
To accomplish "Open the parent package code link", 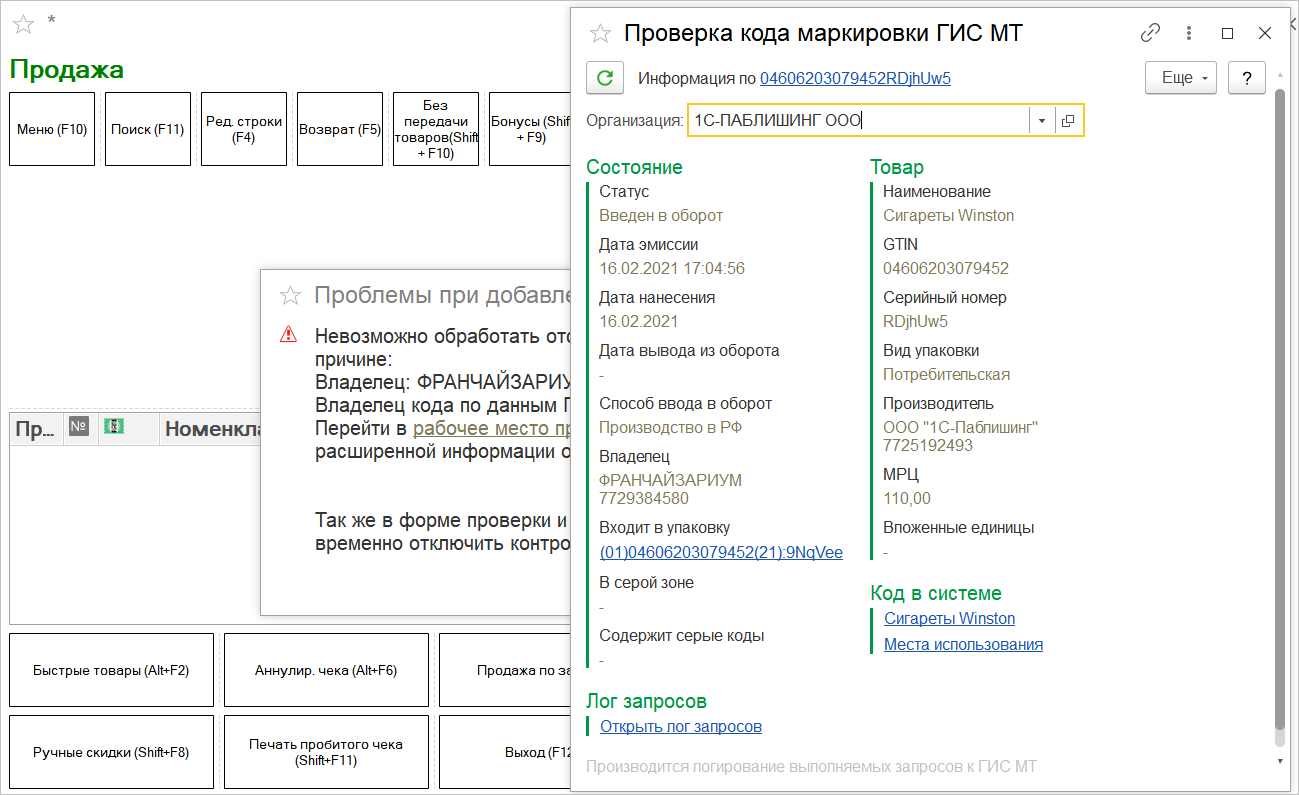I will 721,552.
